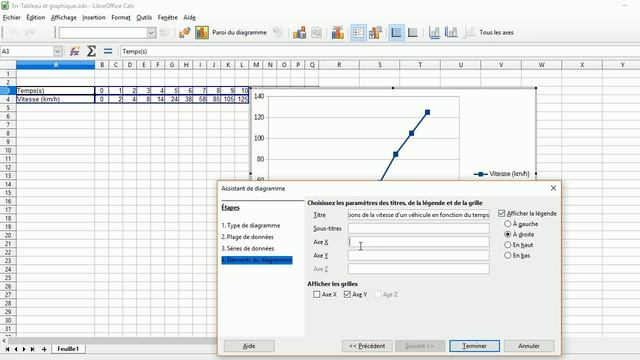Toggle the horizontal grids icon
Viewport: 640px width, 360px height.
click(396, 33)
